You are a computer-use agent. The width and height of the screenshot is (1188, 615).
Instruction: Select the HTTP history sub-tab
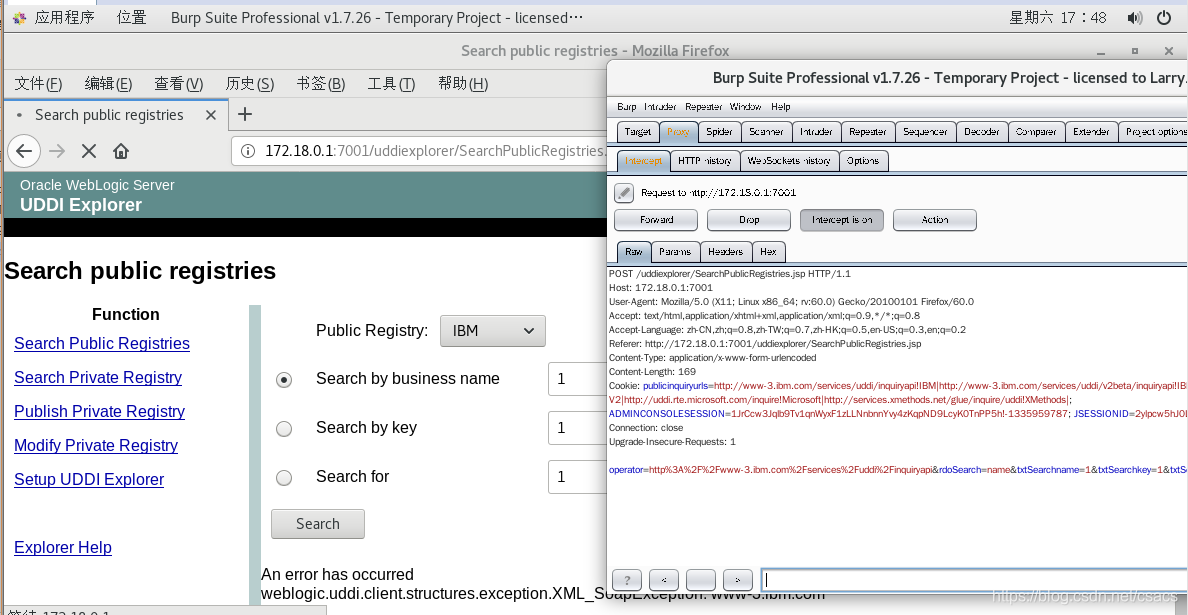point(705,161)
